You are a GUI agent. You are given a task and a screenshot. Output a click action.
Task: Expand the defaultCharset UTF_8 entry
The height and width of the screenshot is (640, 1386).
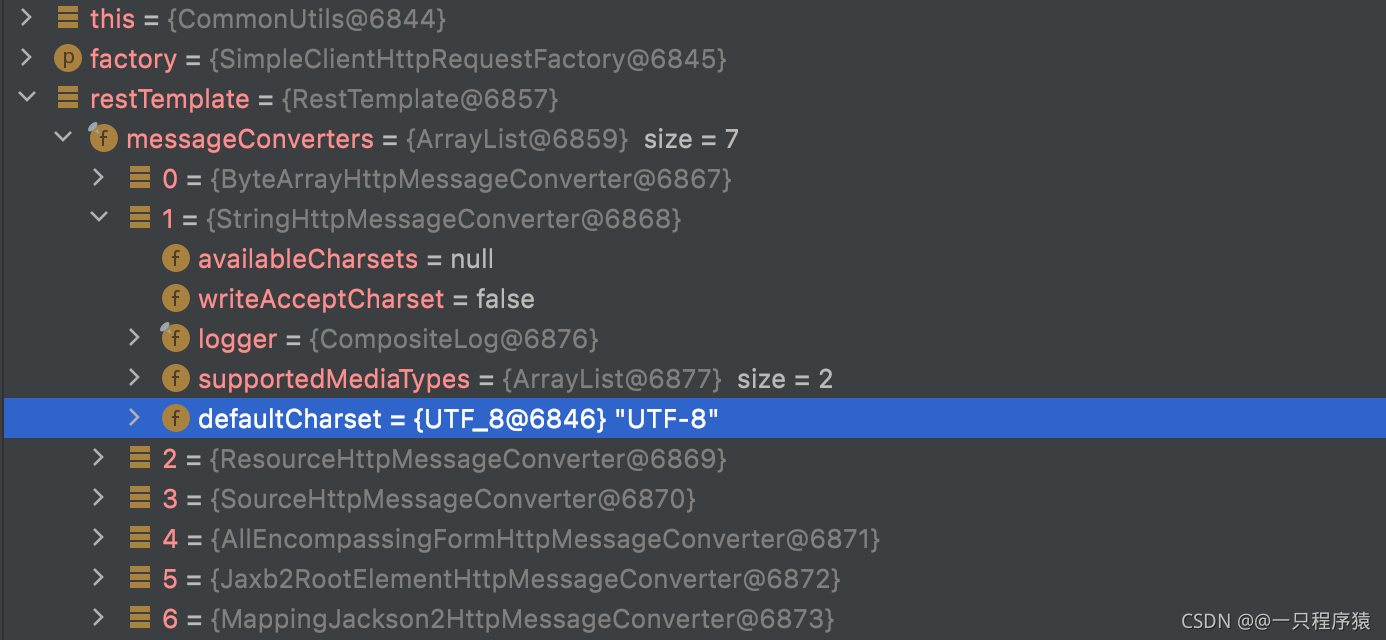point(135,418)
